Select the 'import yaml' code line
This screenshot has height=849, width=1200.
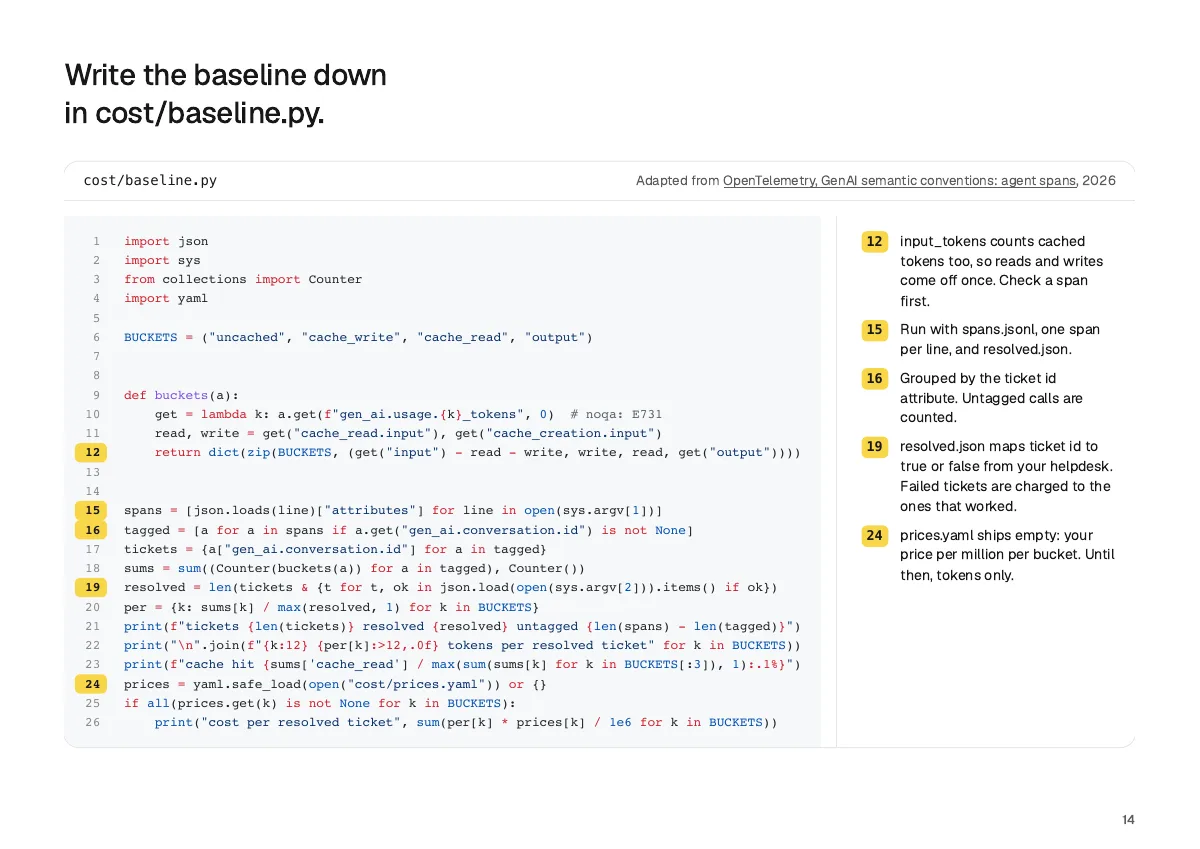pyautogui.click(x=166, y=298)
